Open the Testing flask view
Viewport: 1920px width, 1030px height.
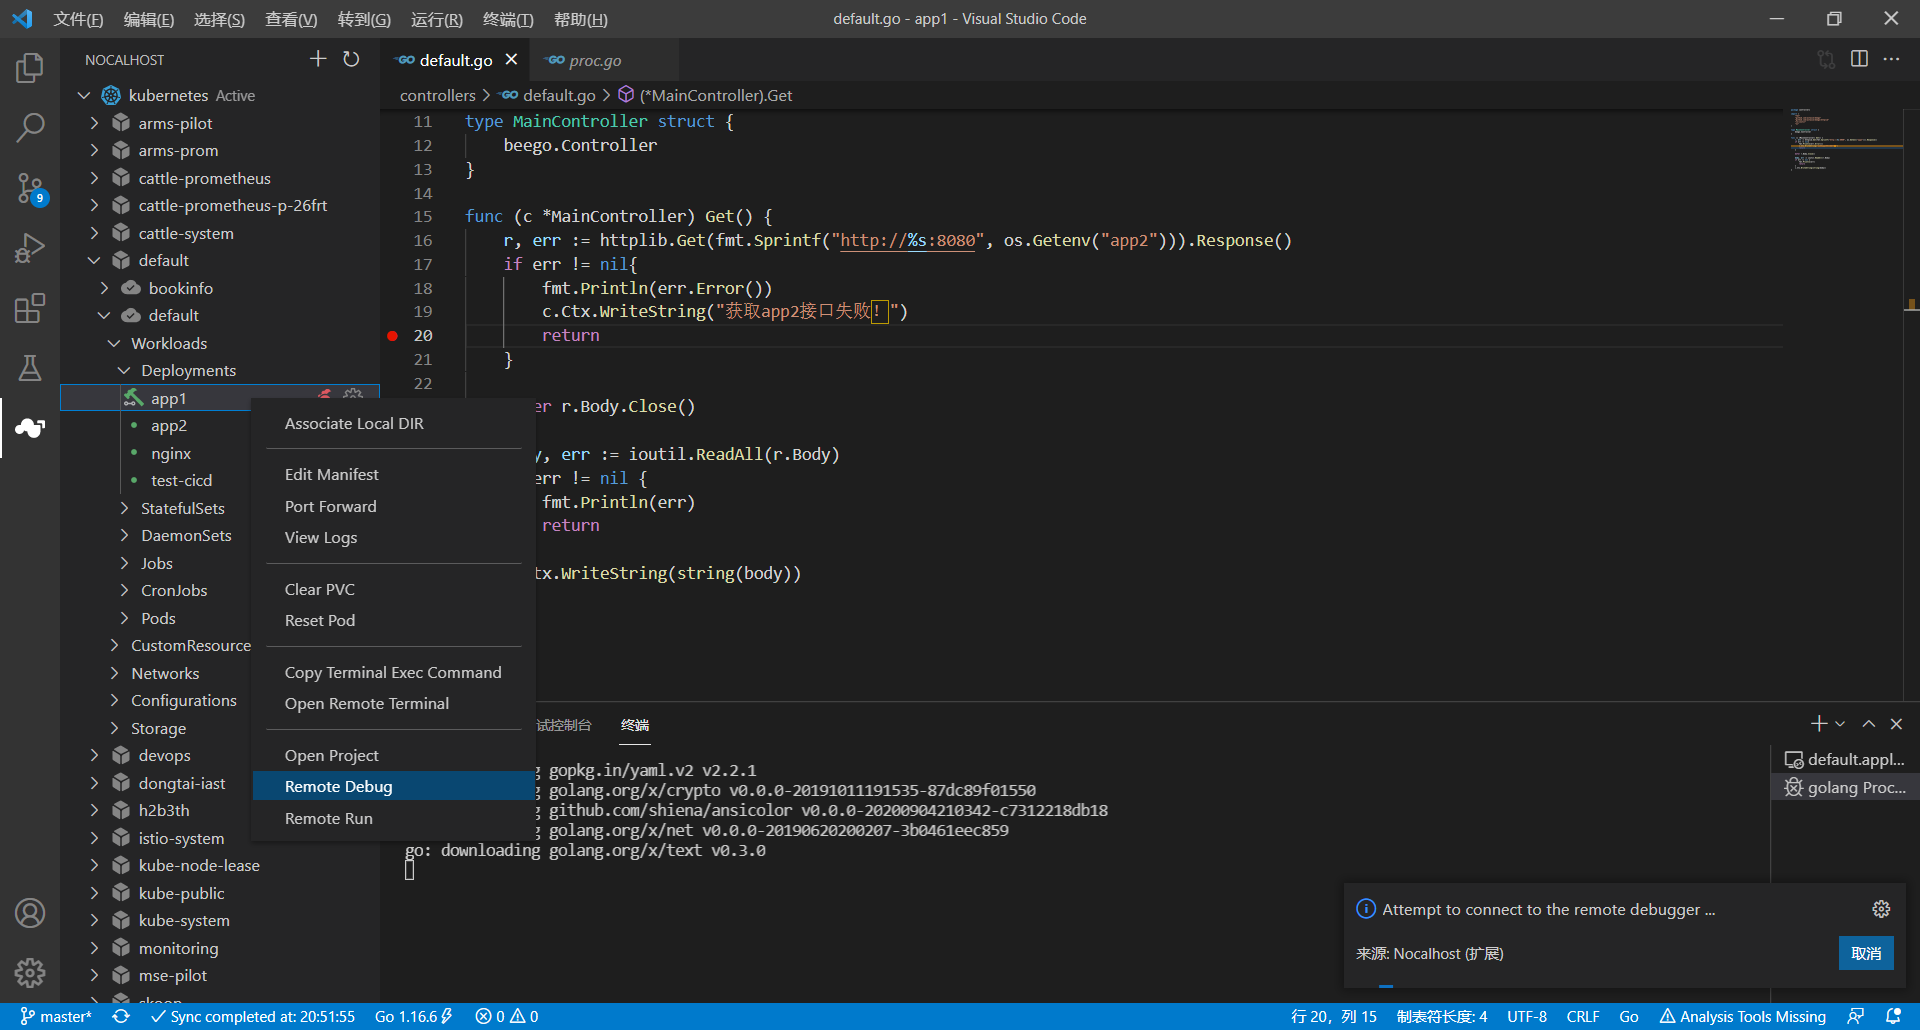click(x=30, y=368)
